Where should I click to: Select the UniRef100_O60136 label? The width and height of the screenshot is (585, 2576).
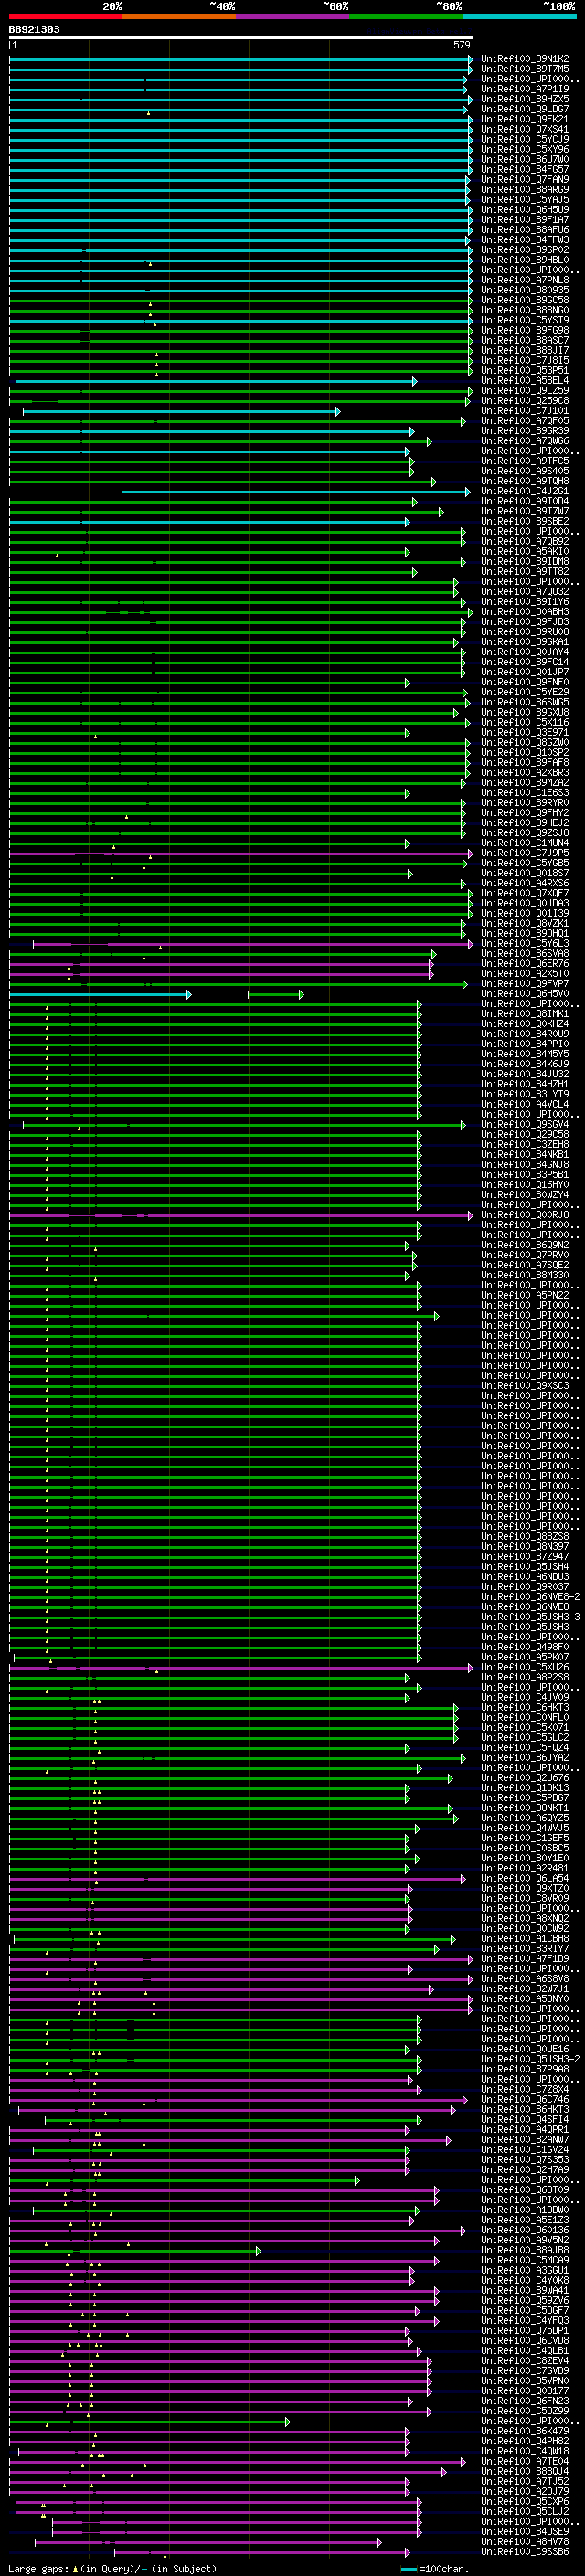(525, 2230)
